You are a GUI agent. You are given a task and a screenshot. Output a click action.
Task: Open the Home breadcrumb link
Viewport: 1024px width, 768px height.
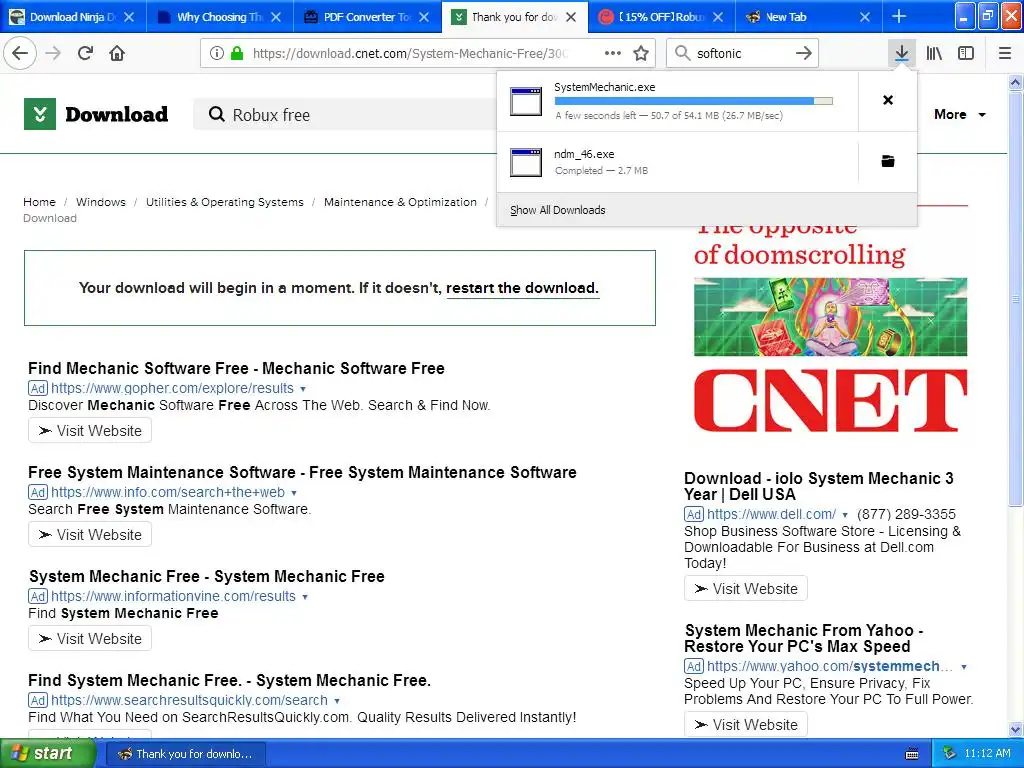click(x=39, y=202)
